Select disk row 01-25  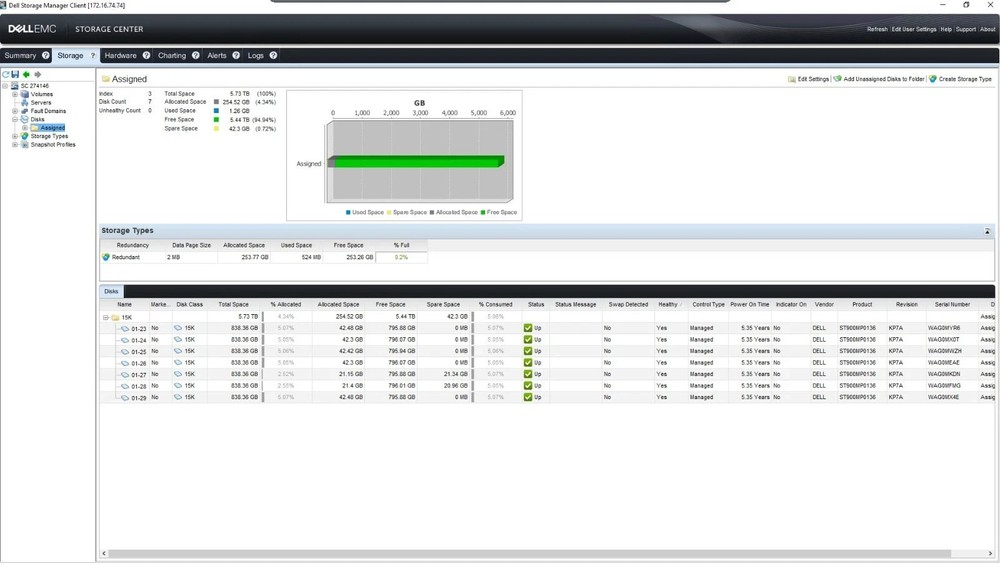(547, 352)
